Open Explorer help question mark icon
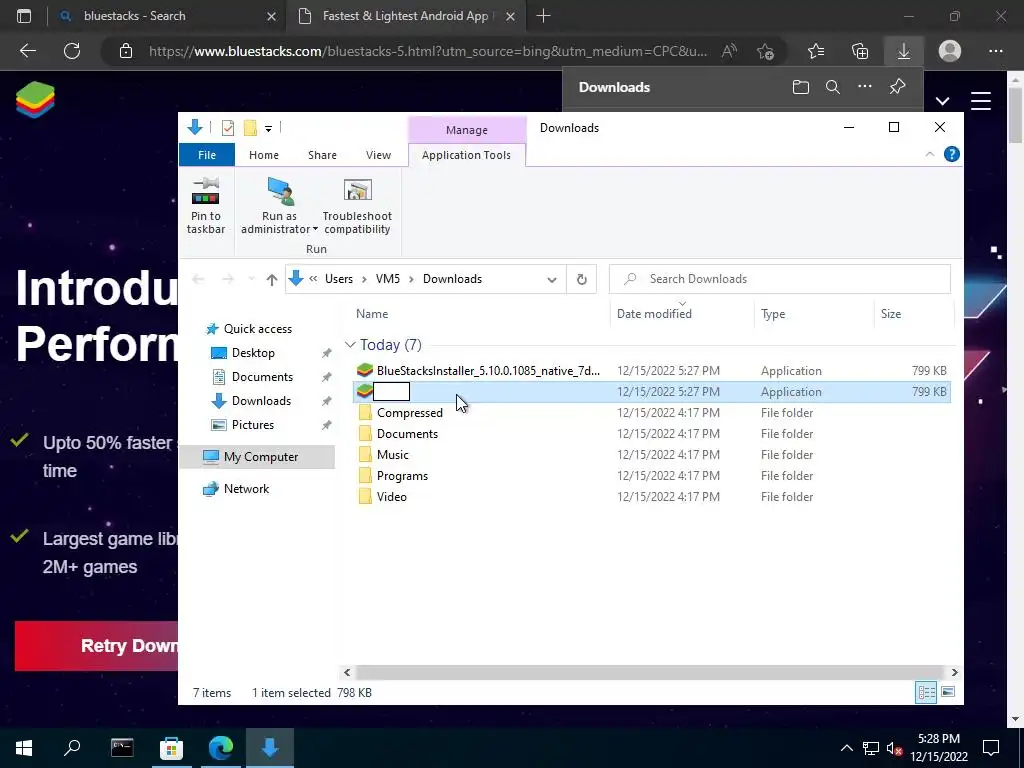 (952, 154)
